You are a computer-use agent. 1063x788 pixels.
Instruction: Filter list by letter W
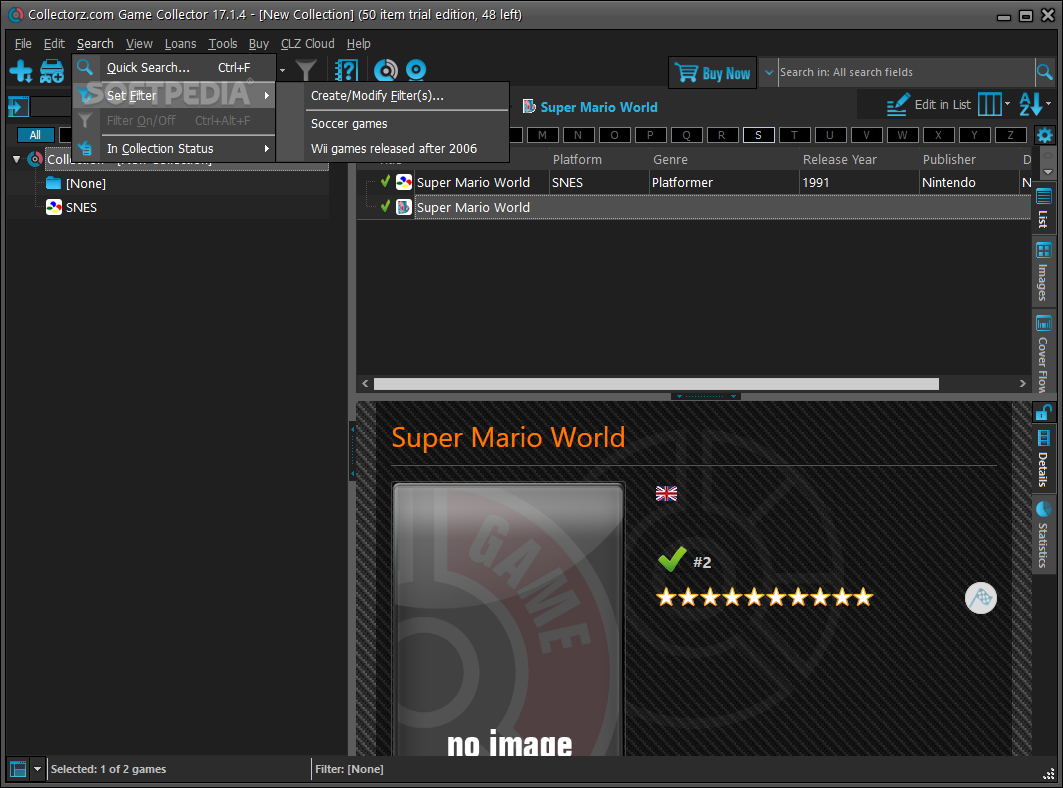[x=902, y=135]
